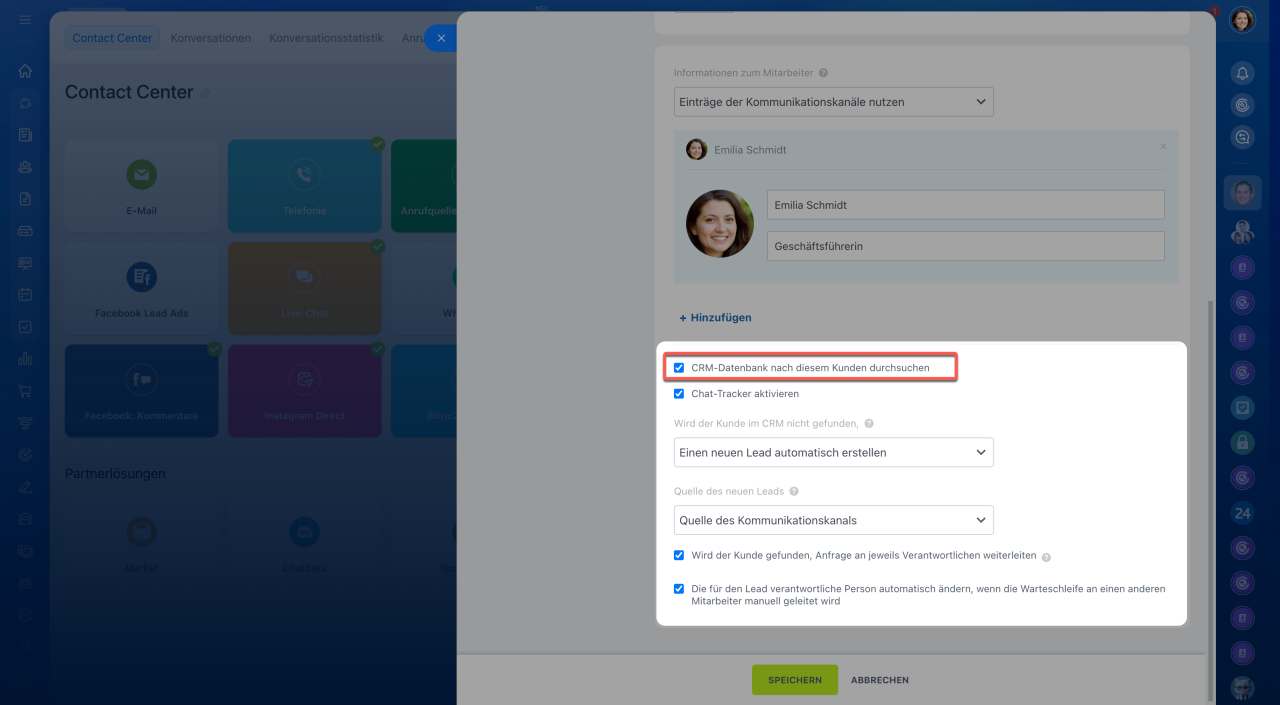Open the Live-Chat channel card

pyautogui.click(x=304, y=288)
